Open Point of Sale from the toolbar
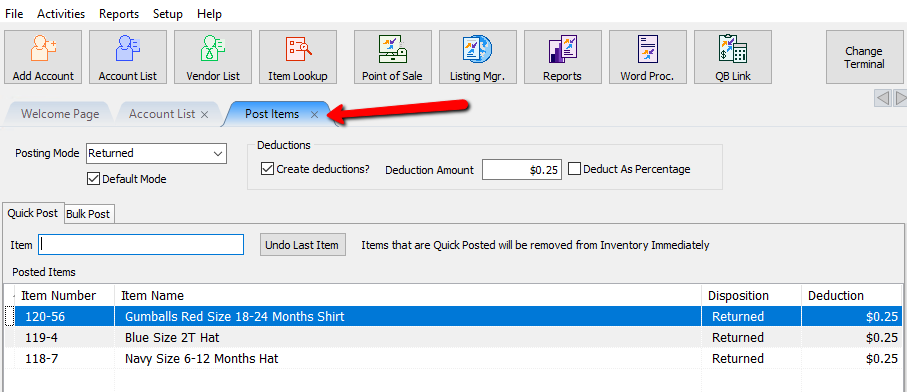The height and width of the screenshot is (392, 907). pos(393,57)
